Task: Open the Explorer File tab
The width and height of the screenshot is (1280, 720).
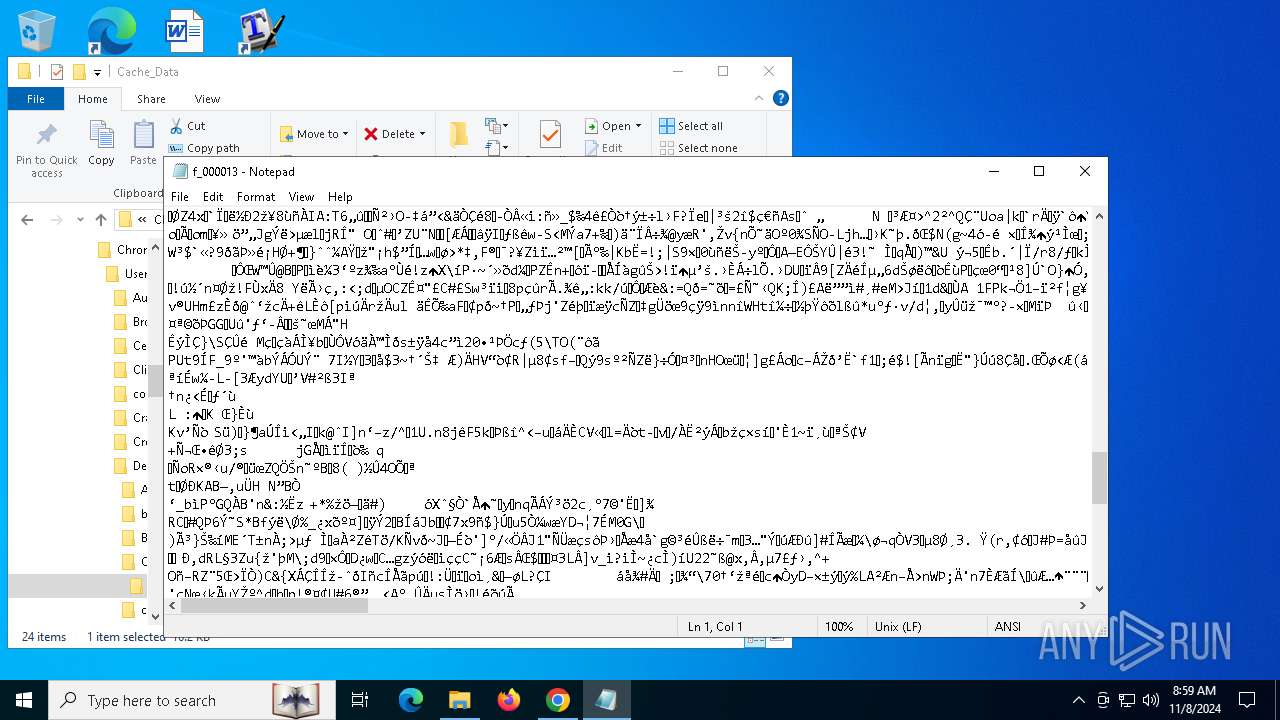Action: 36,99
